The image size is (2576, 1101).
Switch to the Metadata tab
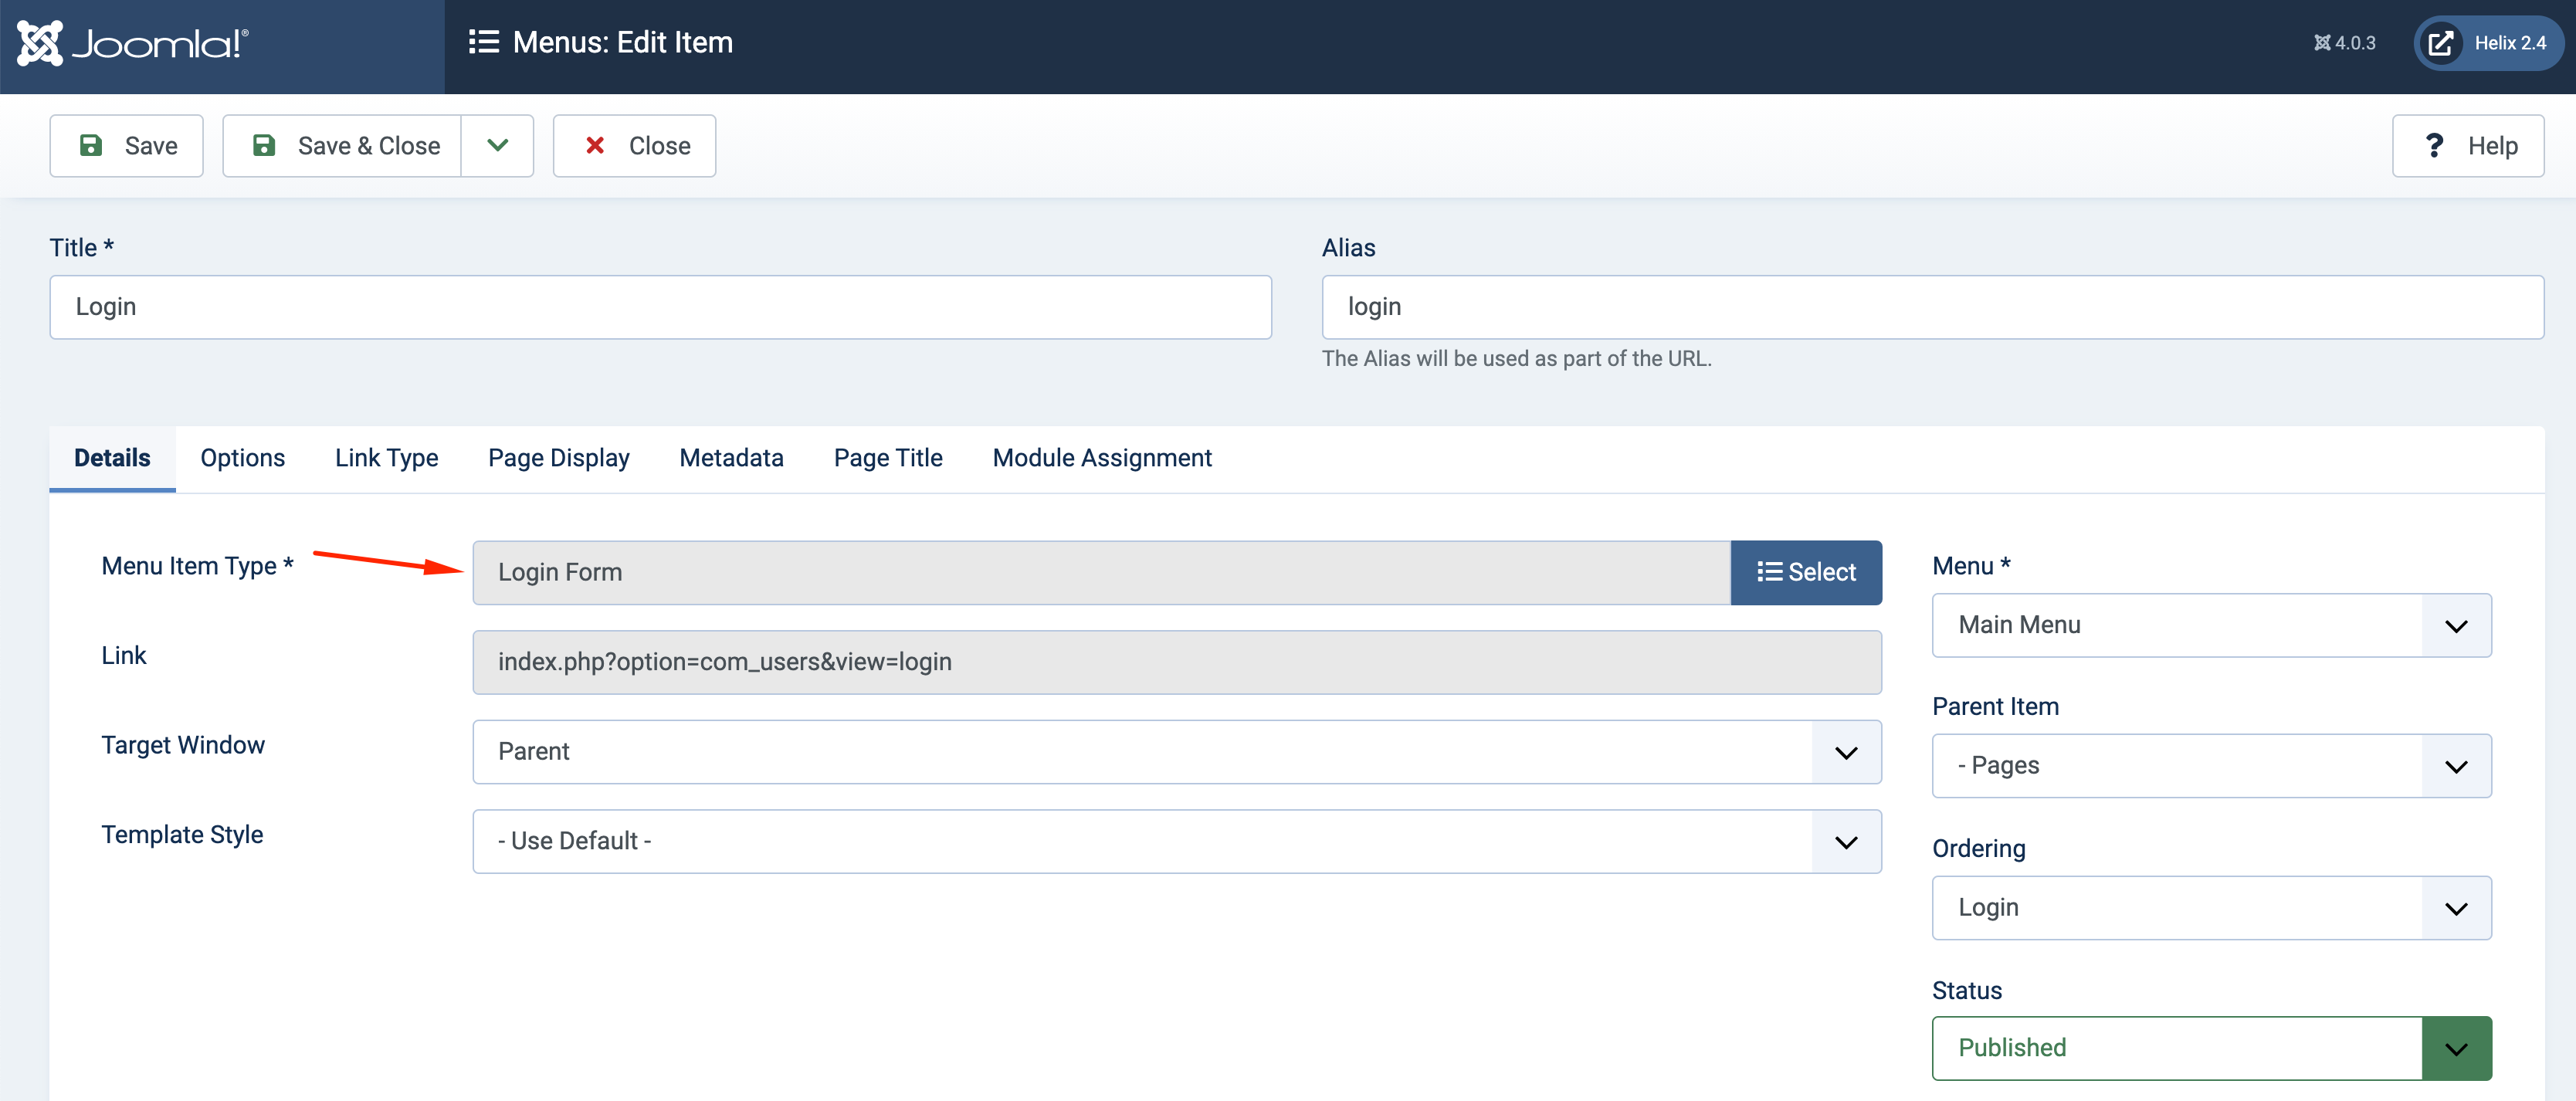731,457
